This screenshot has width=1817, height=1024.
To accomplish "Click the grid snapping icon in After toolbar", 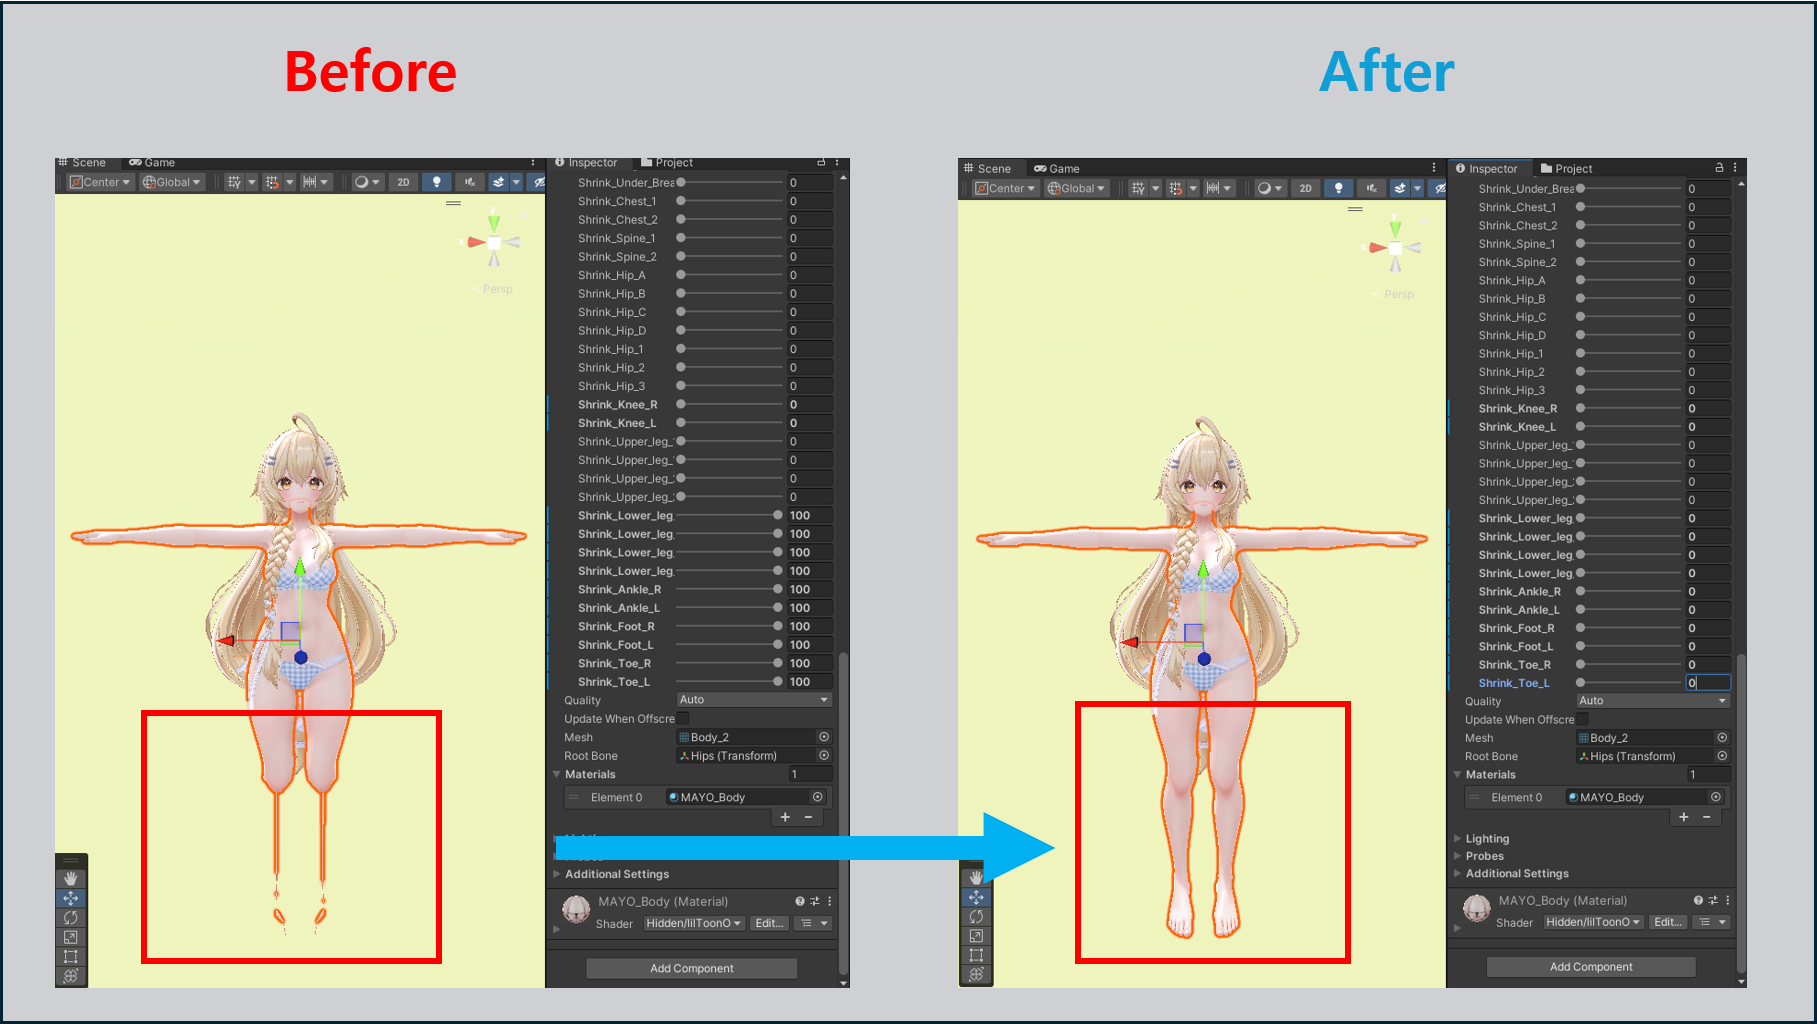I will (1176, 188).
